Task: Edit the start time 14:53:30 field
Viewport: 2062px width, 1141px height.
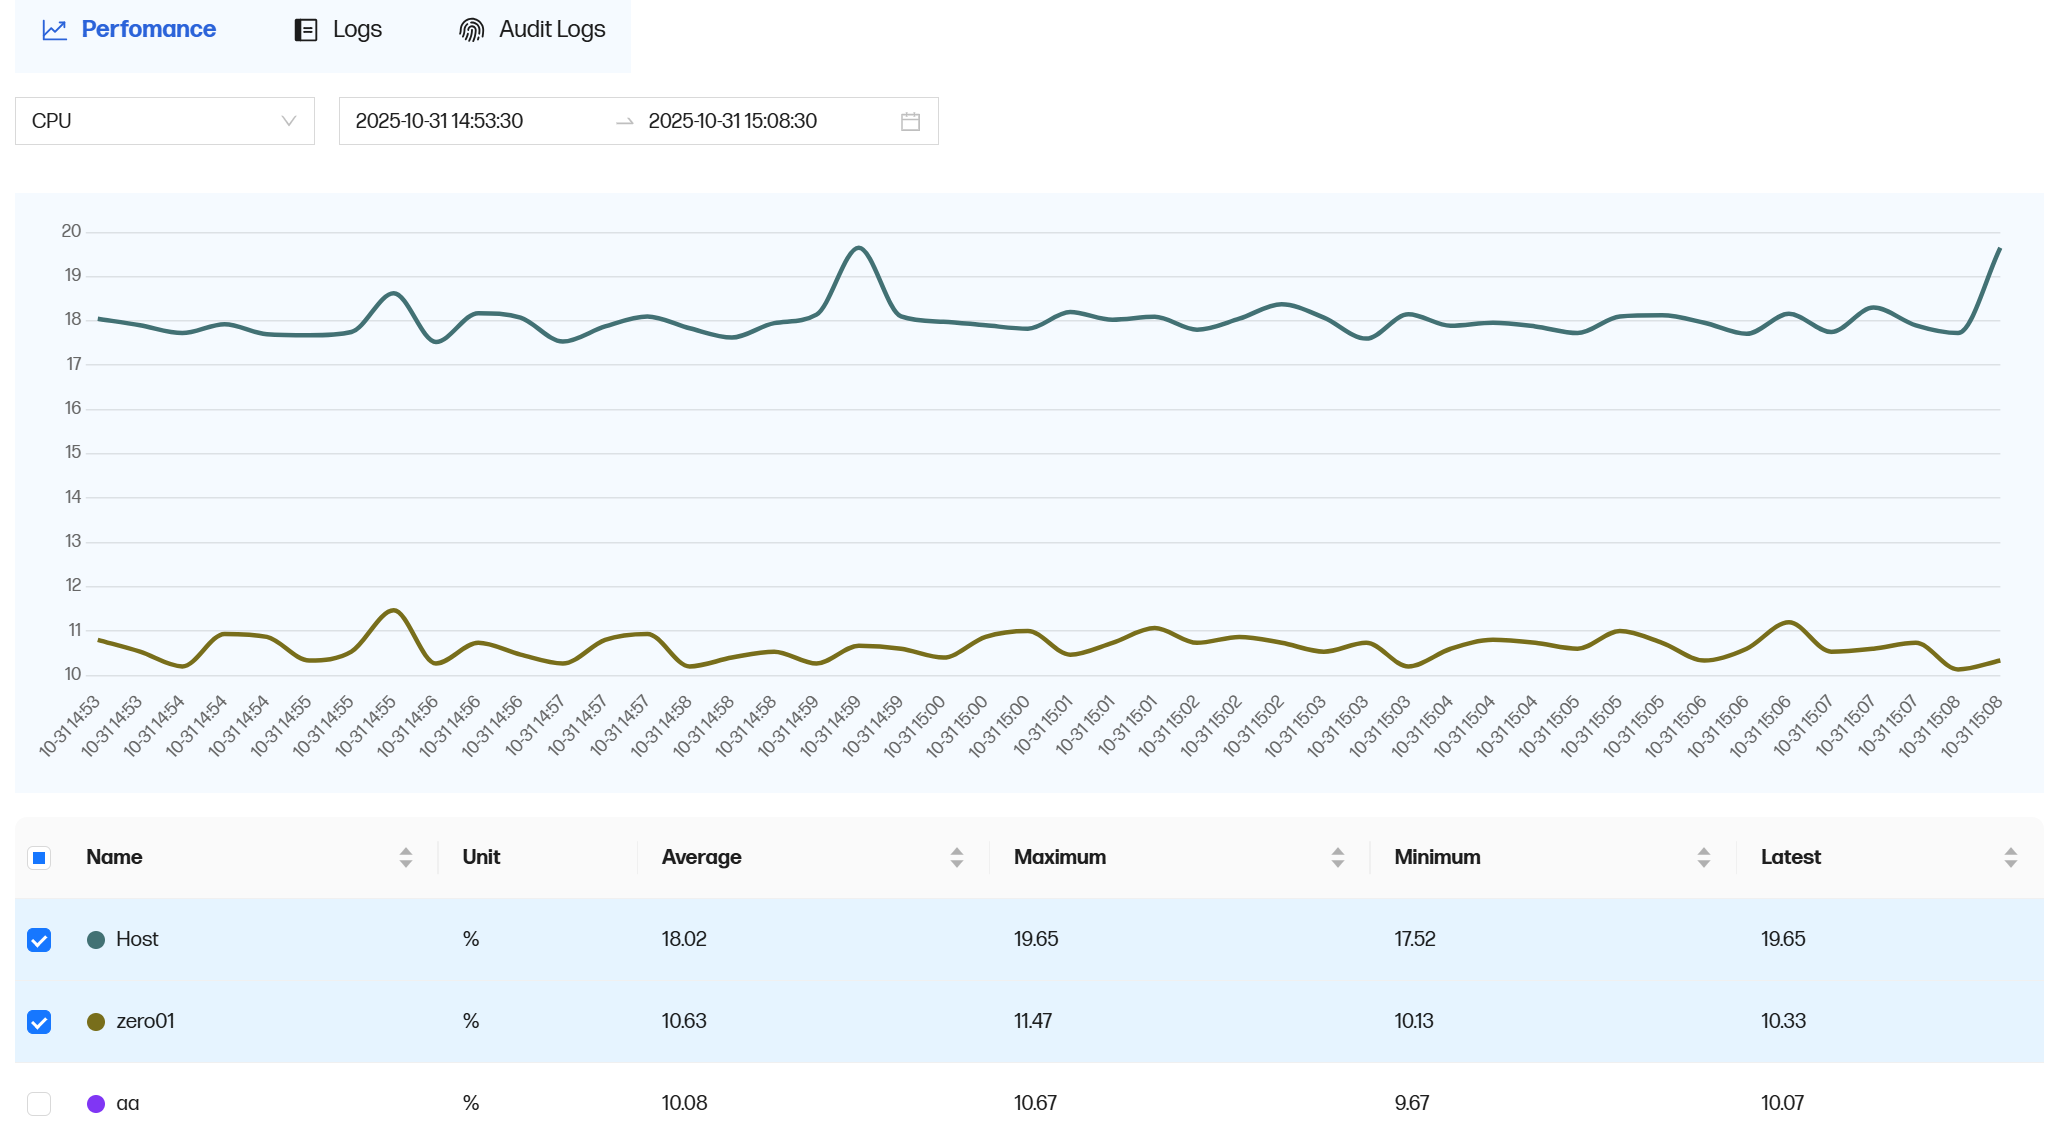Action: click(x=440, y=121)
